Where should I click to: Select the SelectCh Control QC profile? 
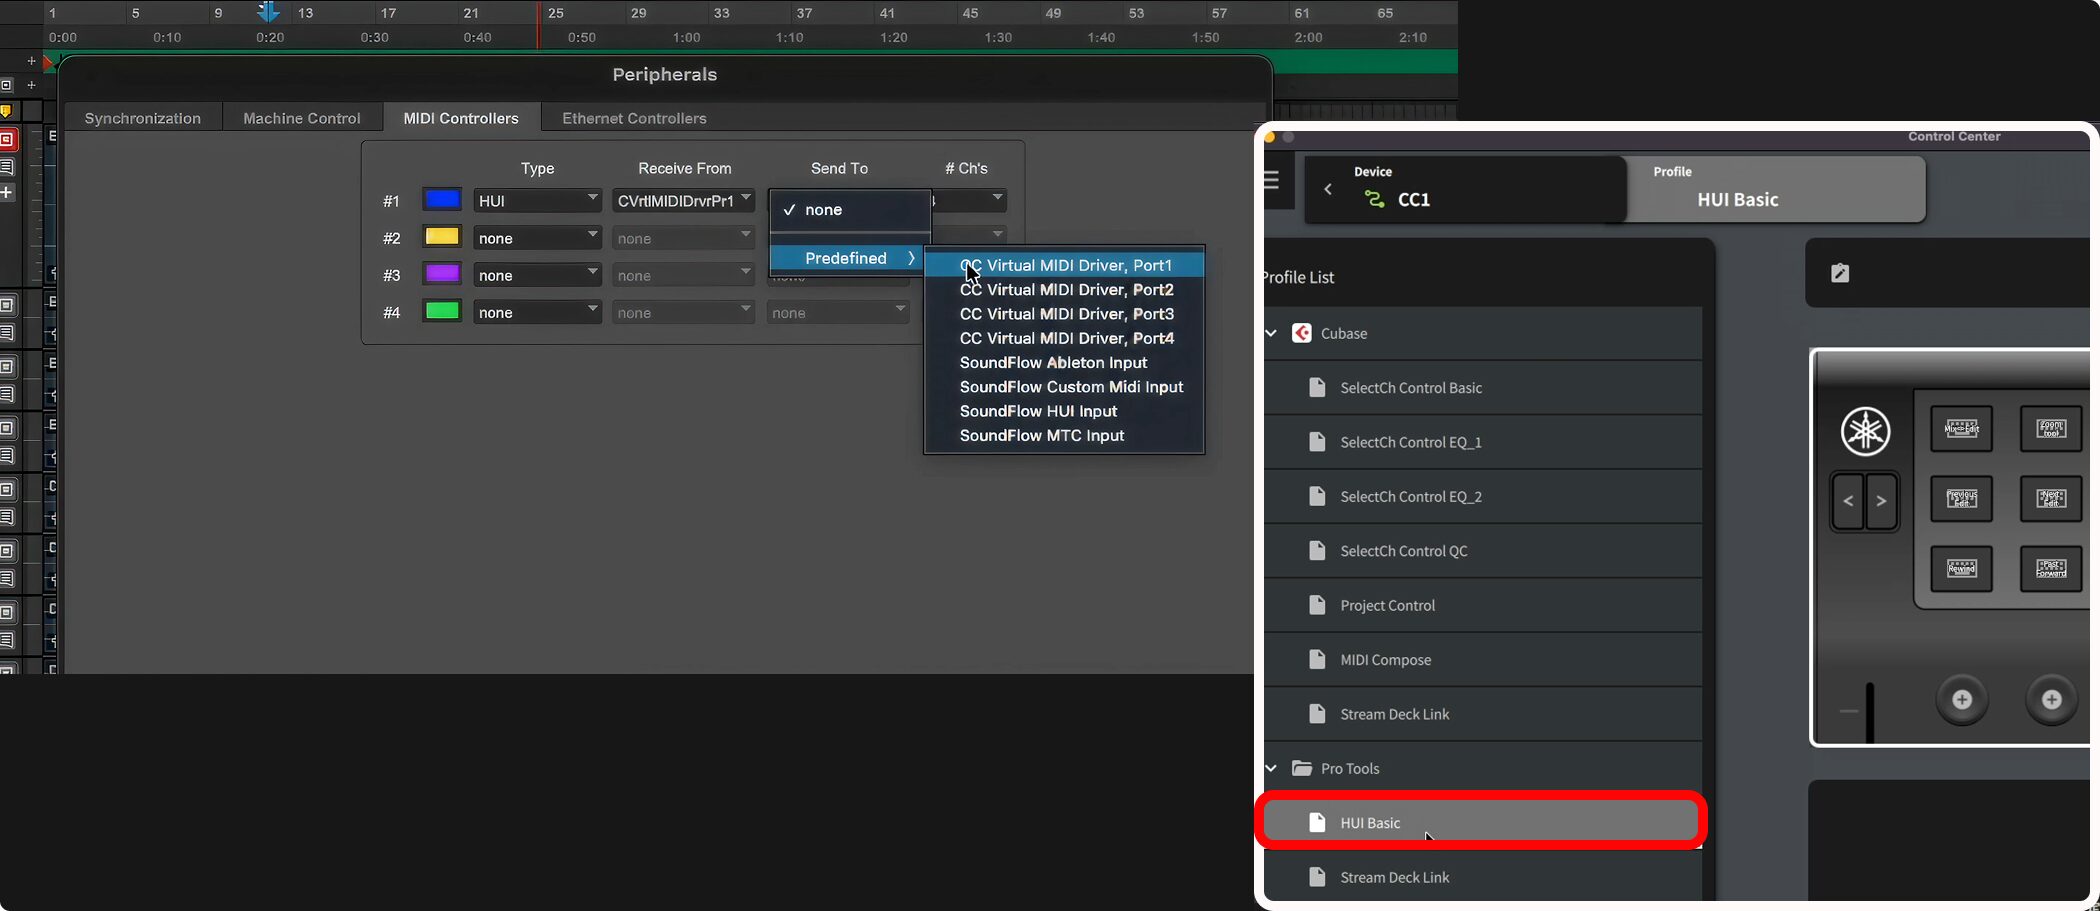click(x=1483, y=551)
